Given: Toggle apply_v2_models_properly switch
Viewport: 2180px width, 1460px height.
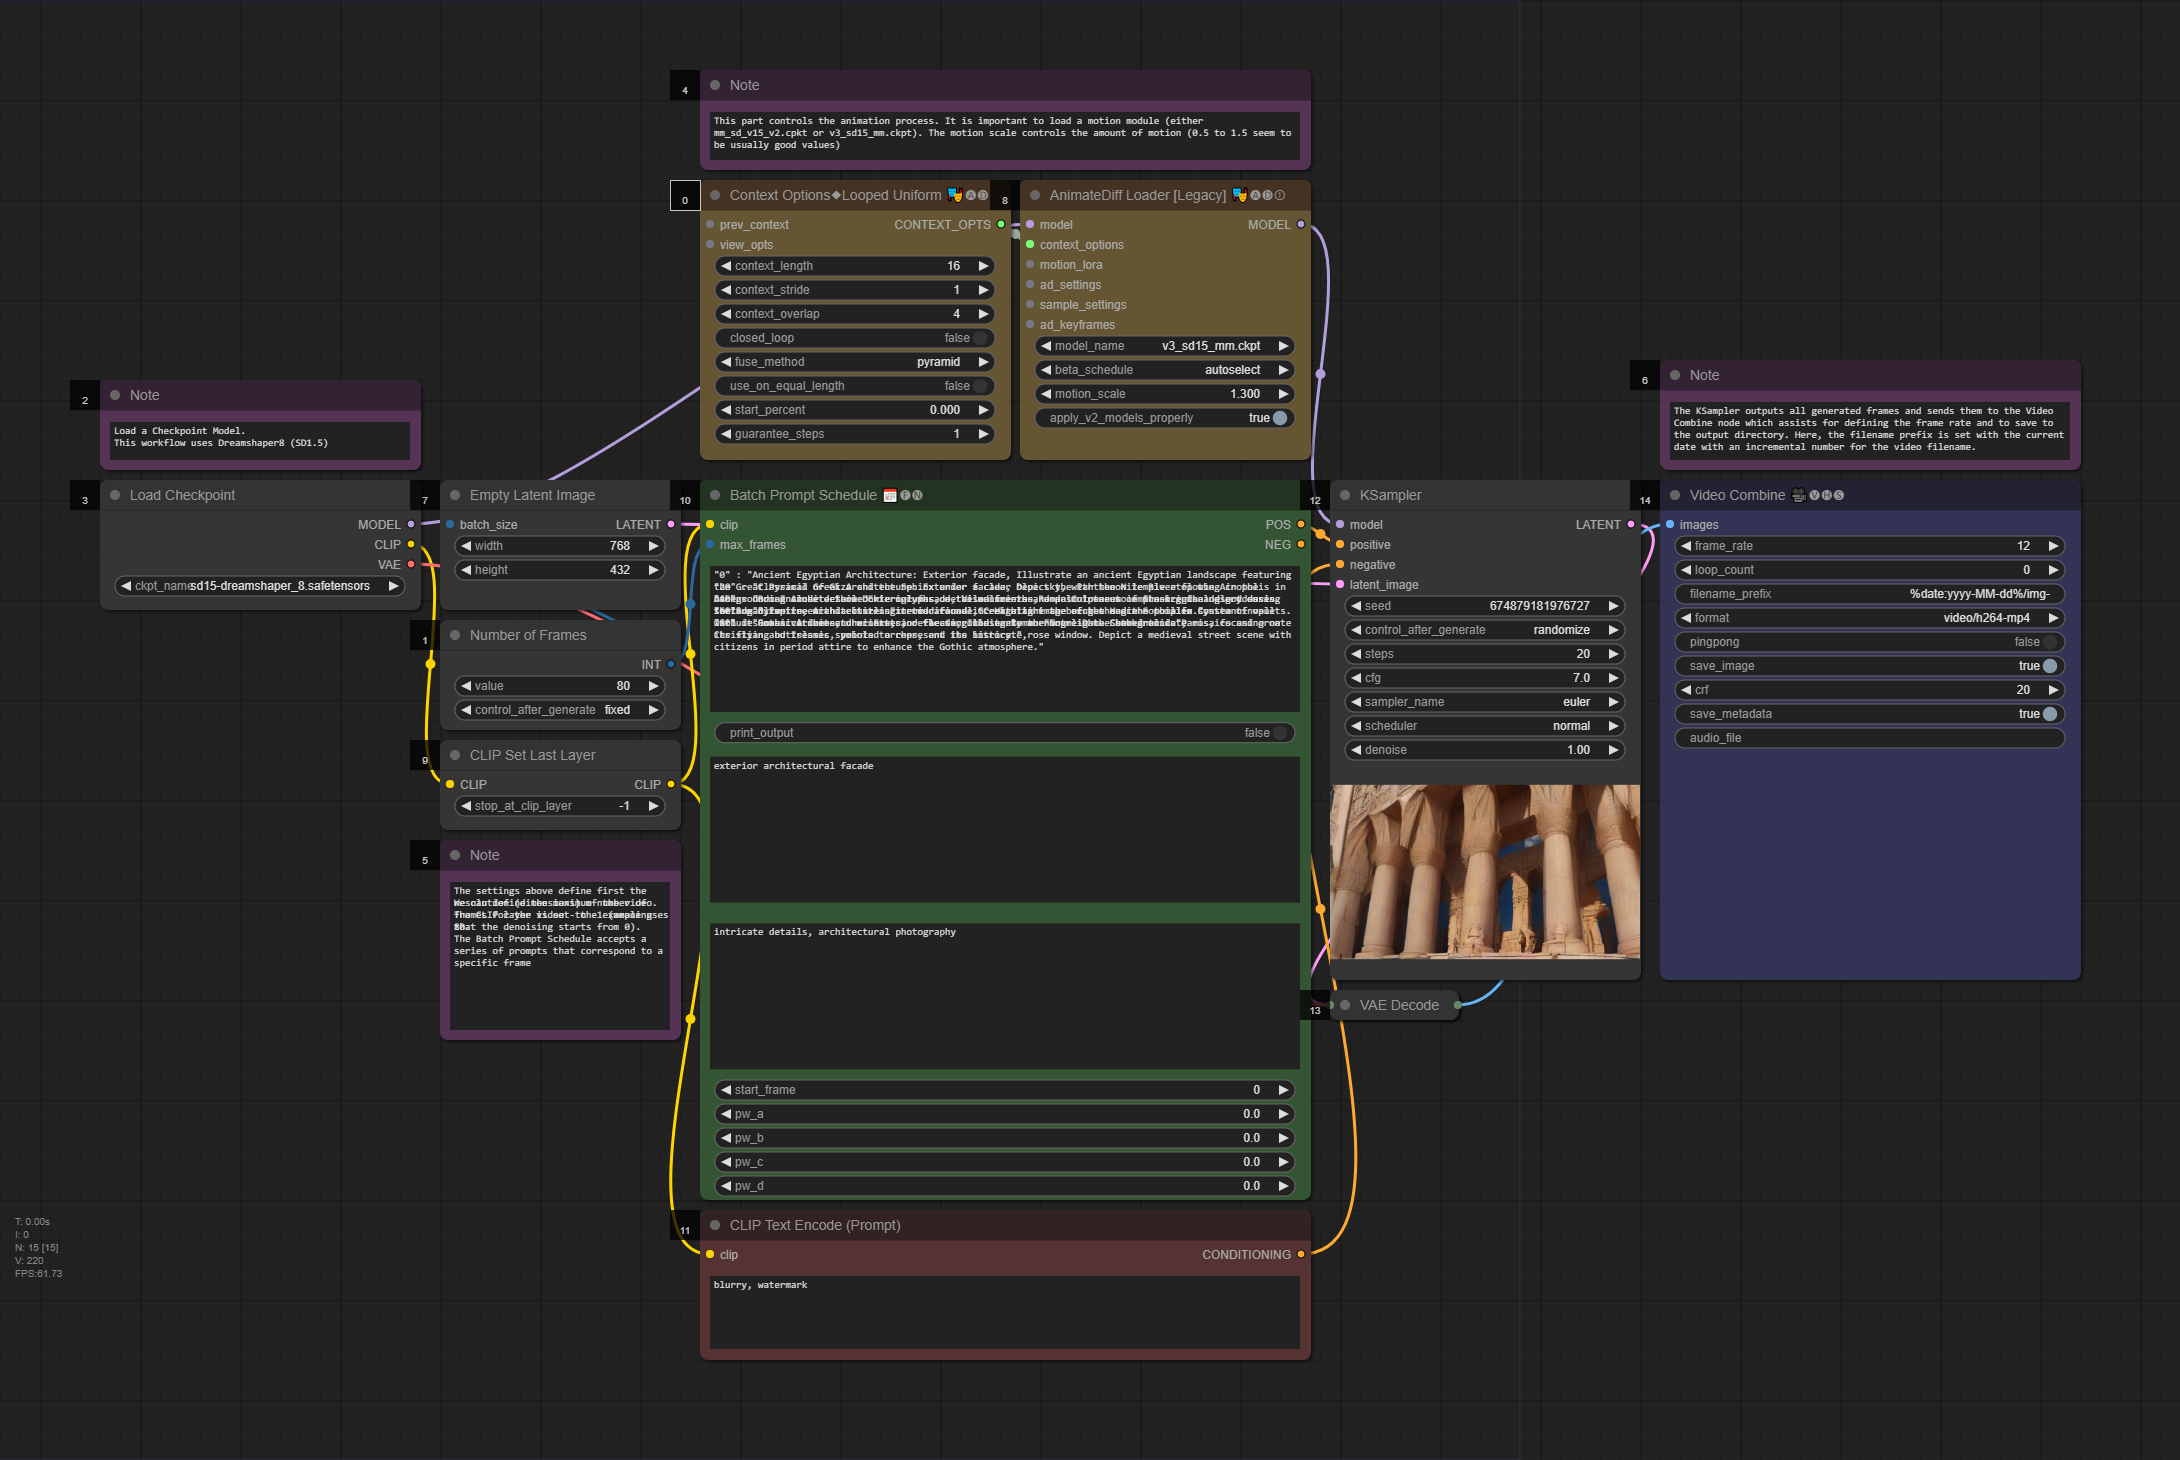Looking at the screenshot, I should point(1165,418).
